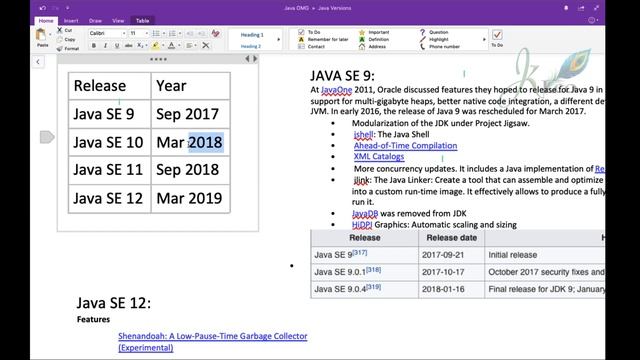Click the subscript X₂ button
This screenshot has width=640, height=360.
[x=140, y=46]
